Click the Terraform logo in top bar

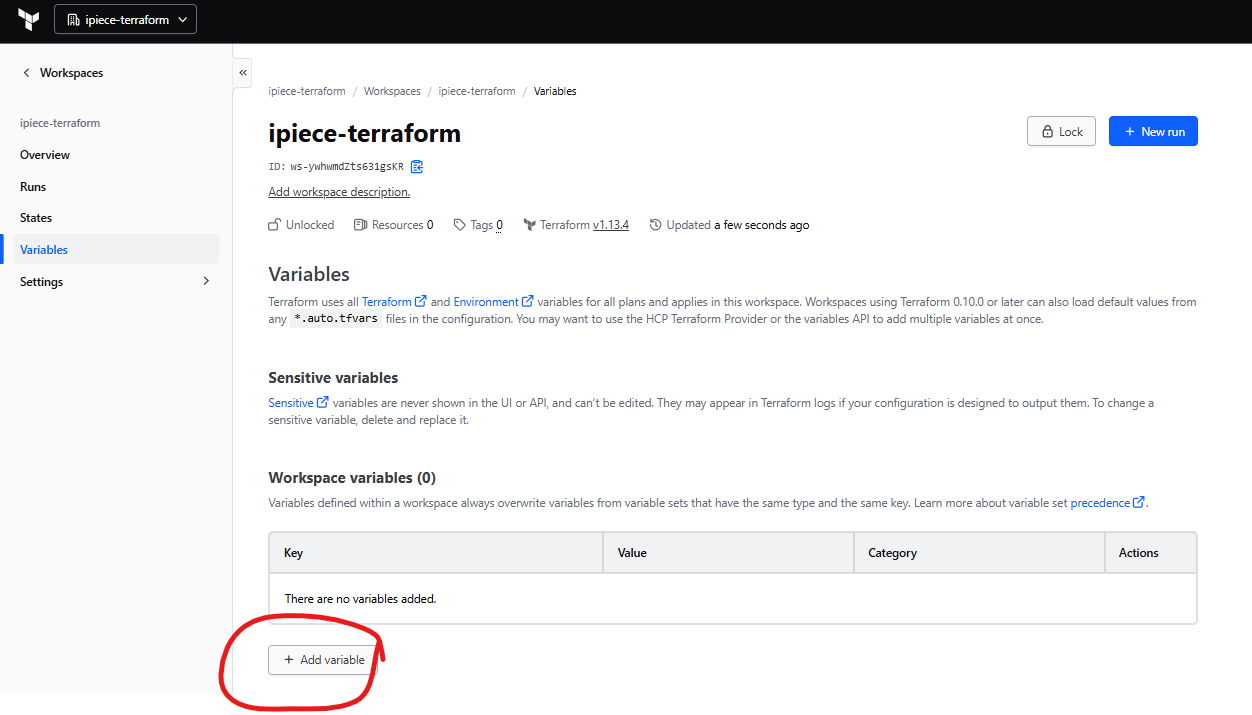tap(28, 19)
